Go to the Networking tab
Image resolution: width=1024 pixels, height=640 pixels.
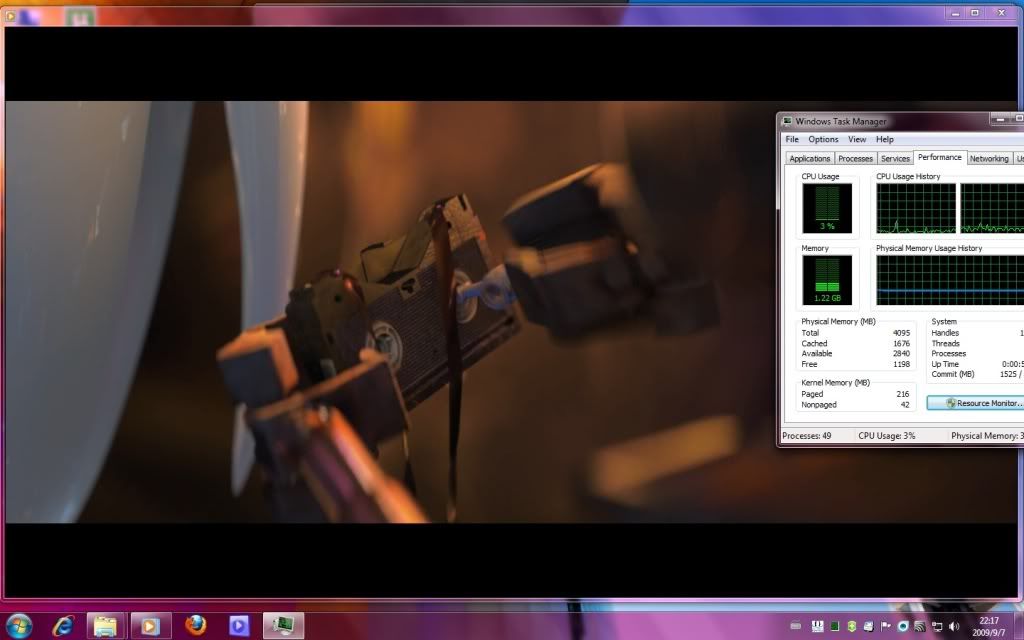pos(988,159)
